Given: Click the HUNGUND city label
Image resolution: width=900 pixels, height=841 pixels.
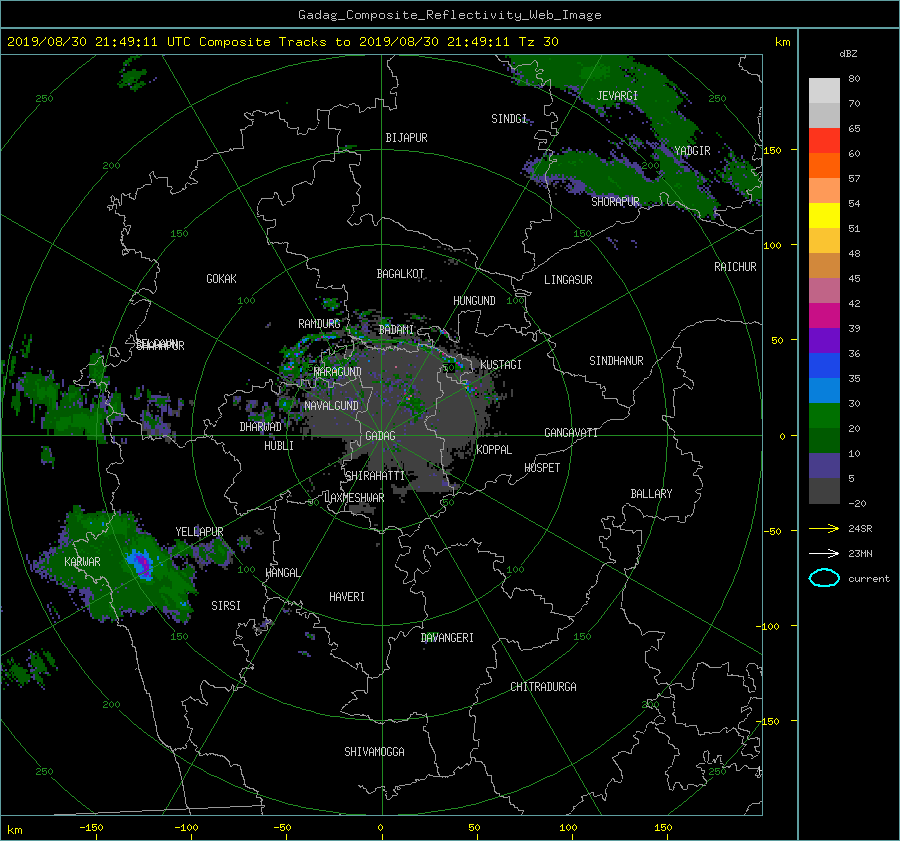Looking at the screenshot, I should tap(474, 301).
